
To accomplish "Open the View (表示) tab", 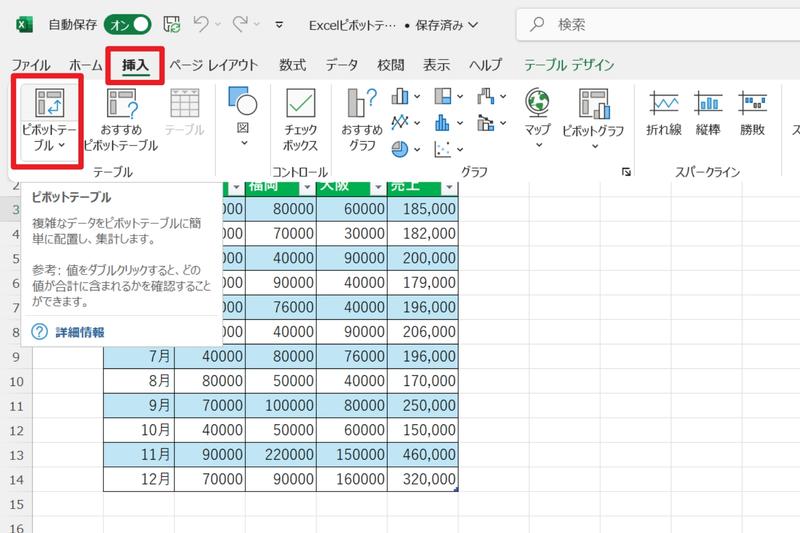I will coord(437,65).
